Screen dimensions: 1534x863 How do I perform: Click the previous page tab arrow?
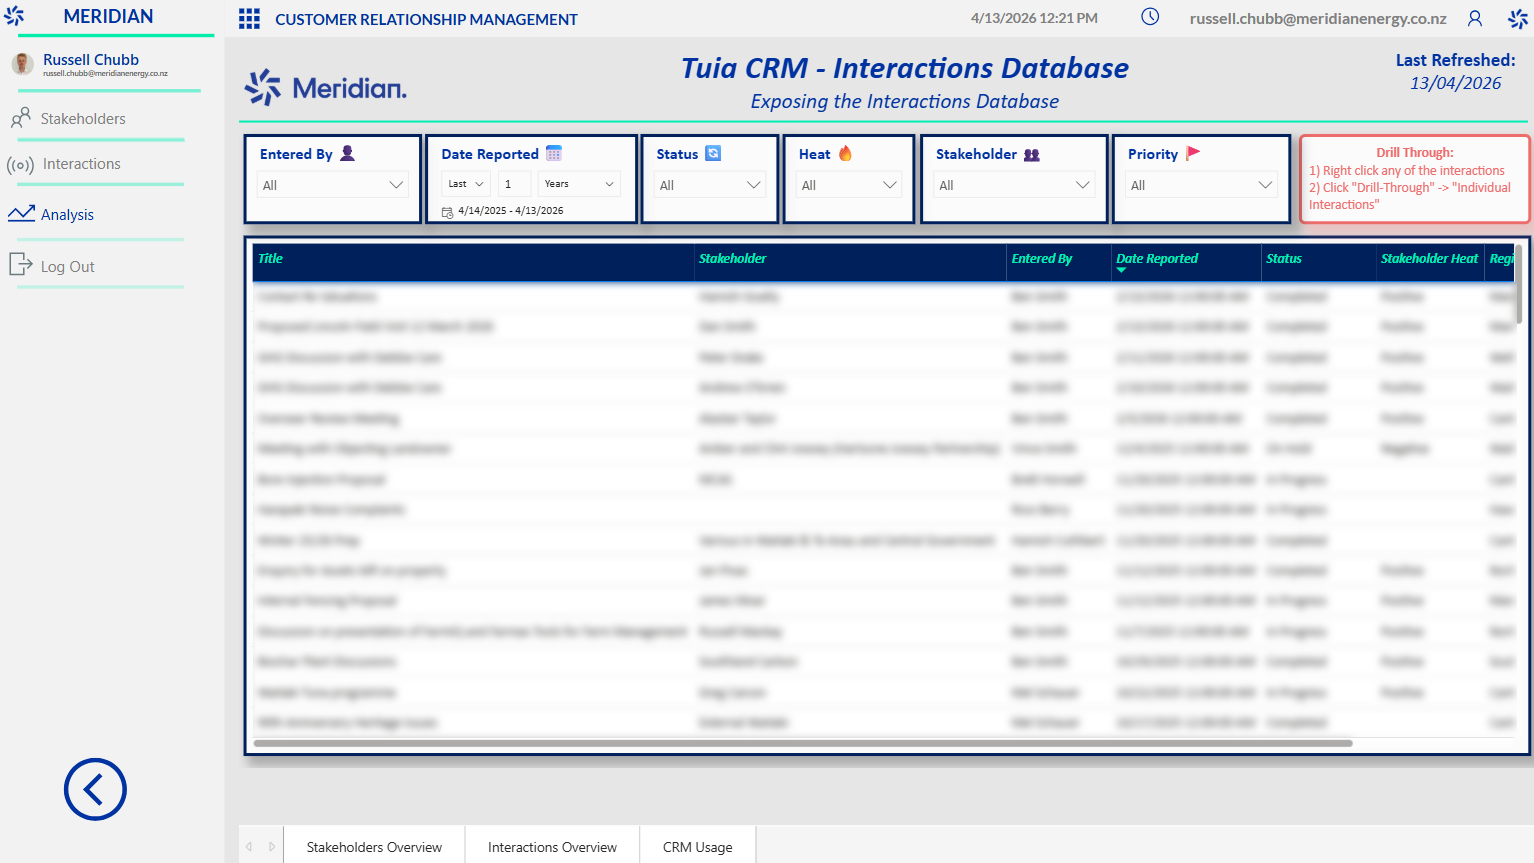[249, 847]
